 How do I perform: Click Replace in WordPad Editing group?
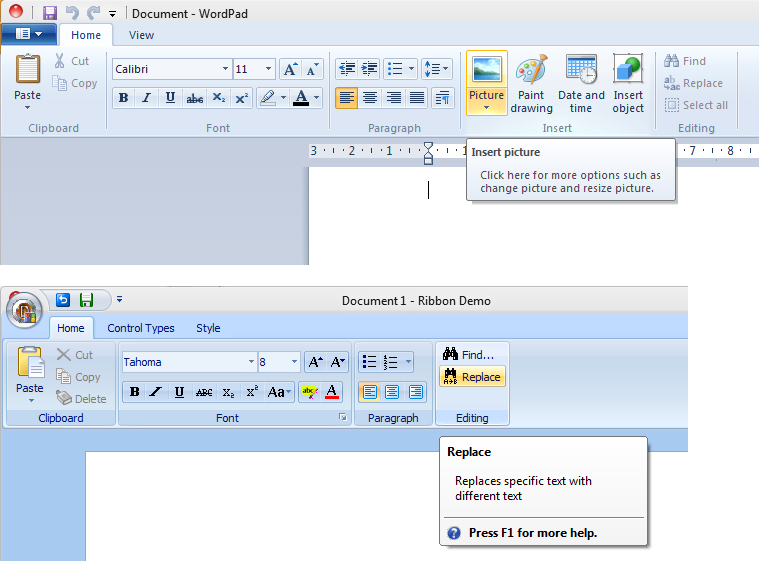693,83
